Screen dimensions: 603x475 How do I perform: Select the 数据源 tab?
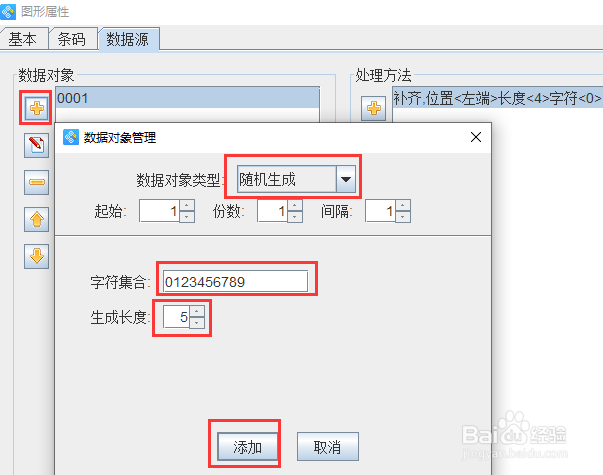point(128,39)
